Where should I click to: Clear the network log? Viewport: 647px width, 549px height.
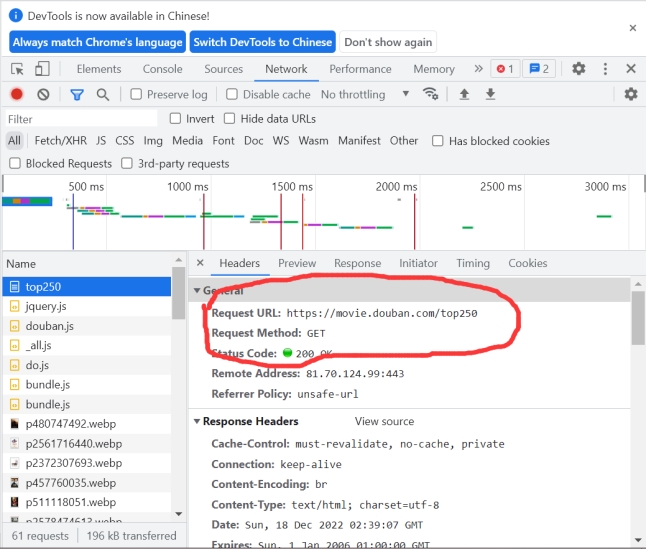click(x=43, y=95)
